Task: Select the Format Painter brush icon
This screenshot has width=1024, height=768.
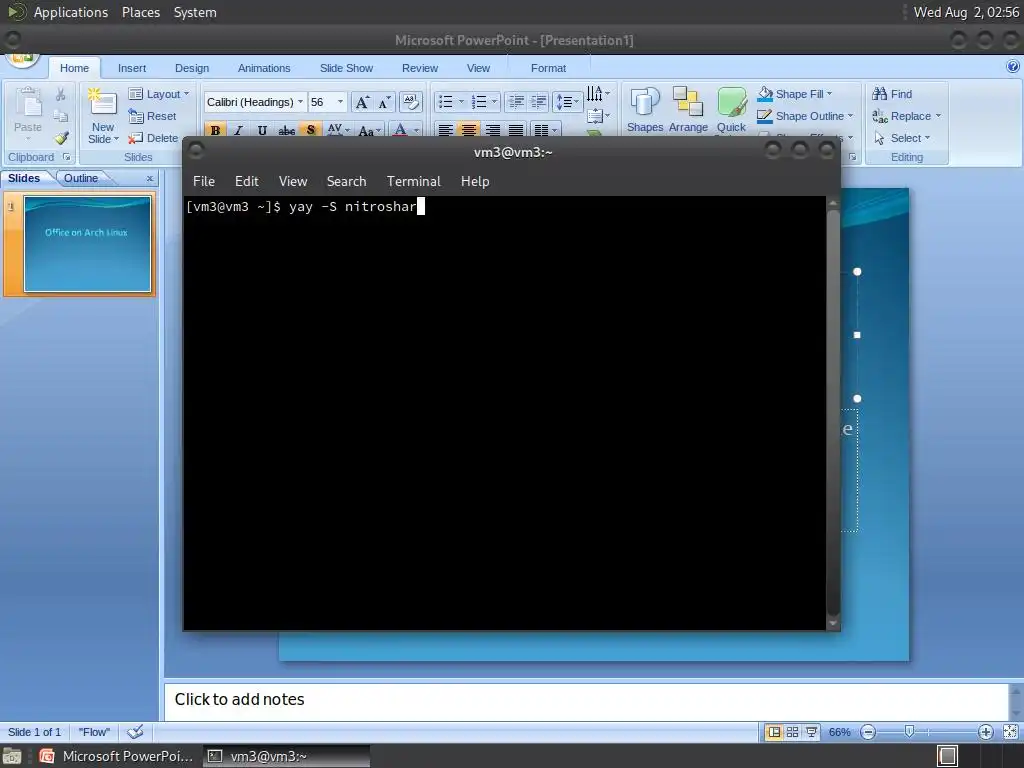Action: [x=61, y=138]
